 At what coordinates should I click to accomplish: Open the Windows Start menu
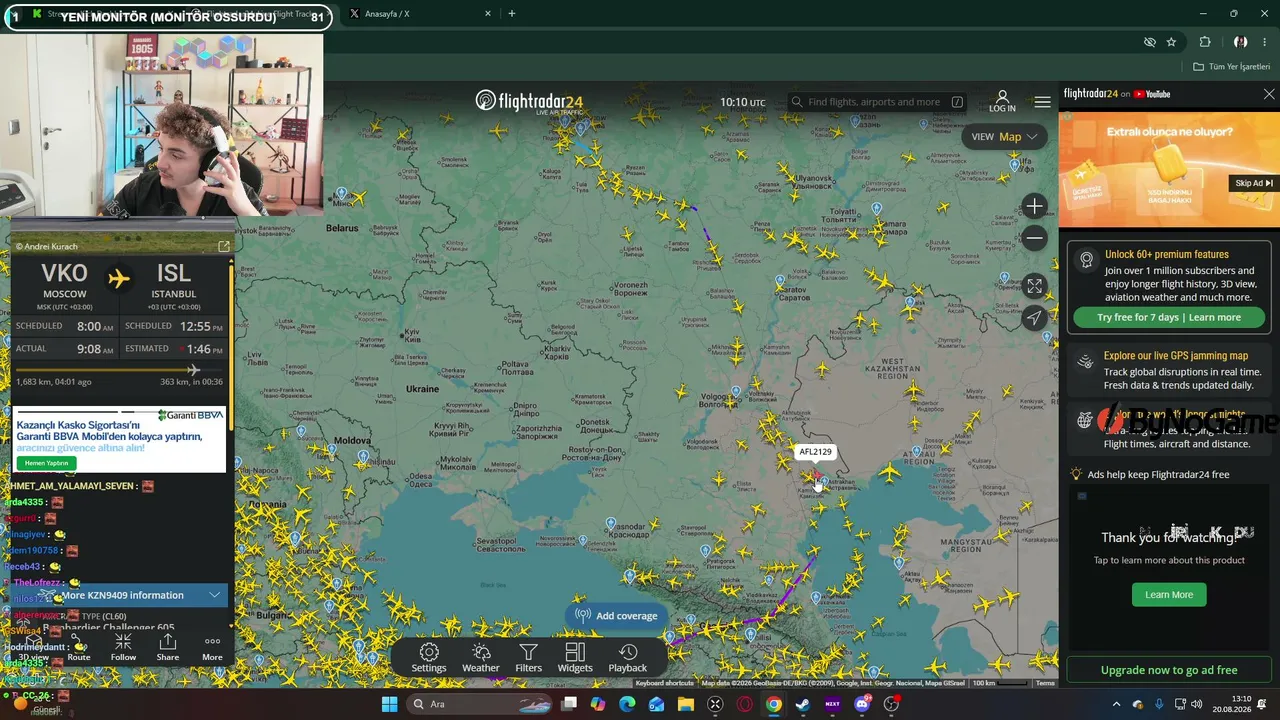[389, 704]
